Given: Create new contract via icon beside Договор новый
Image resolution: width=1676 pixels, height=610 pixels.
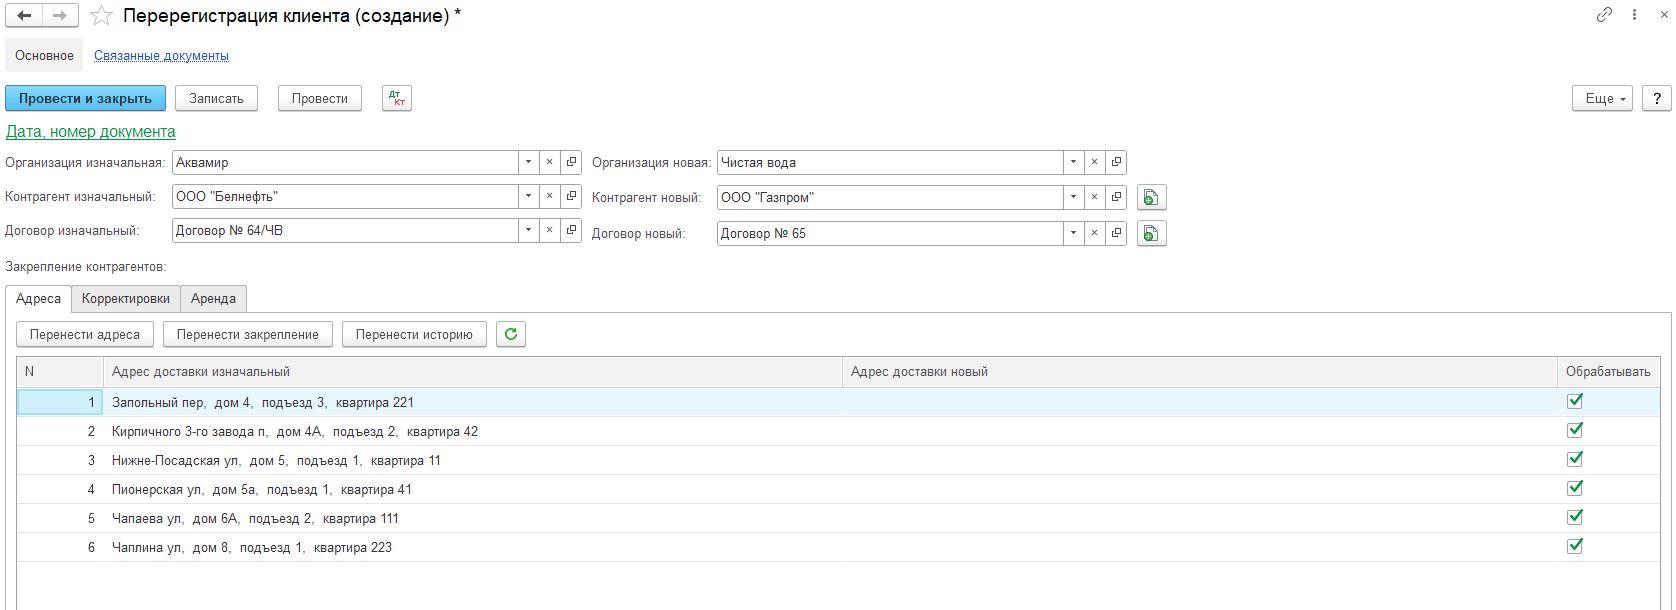Looking at the screenshot, I should click(x=1151, y=234).
